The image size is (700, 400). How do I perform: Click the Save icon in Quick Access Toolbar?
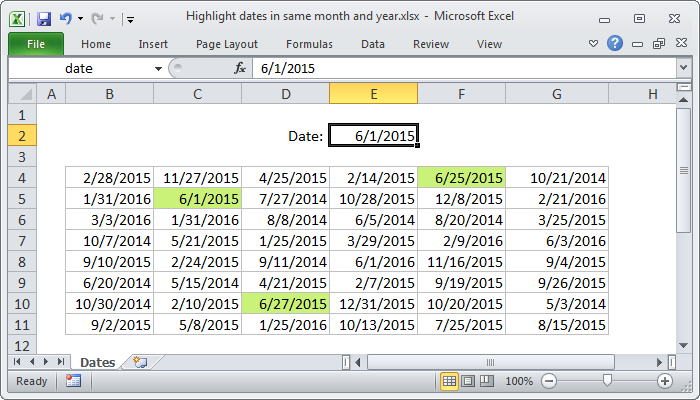[43, 18]
